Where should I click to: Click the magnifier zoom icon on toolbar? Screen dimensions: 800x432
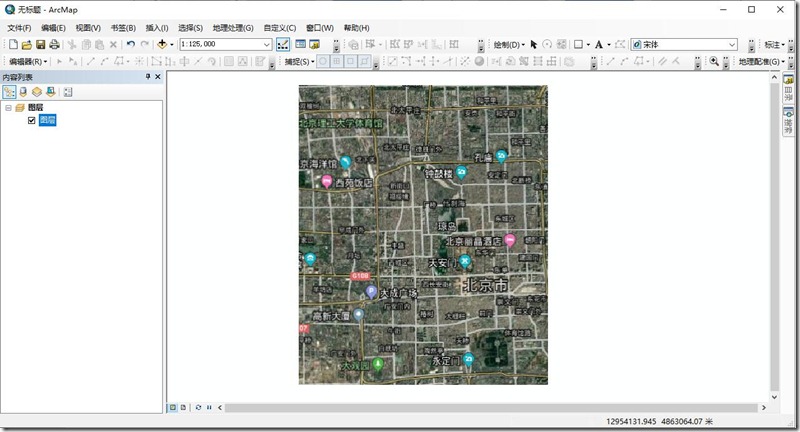pyautogui.click(x=714, y=61)
